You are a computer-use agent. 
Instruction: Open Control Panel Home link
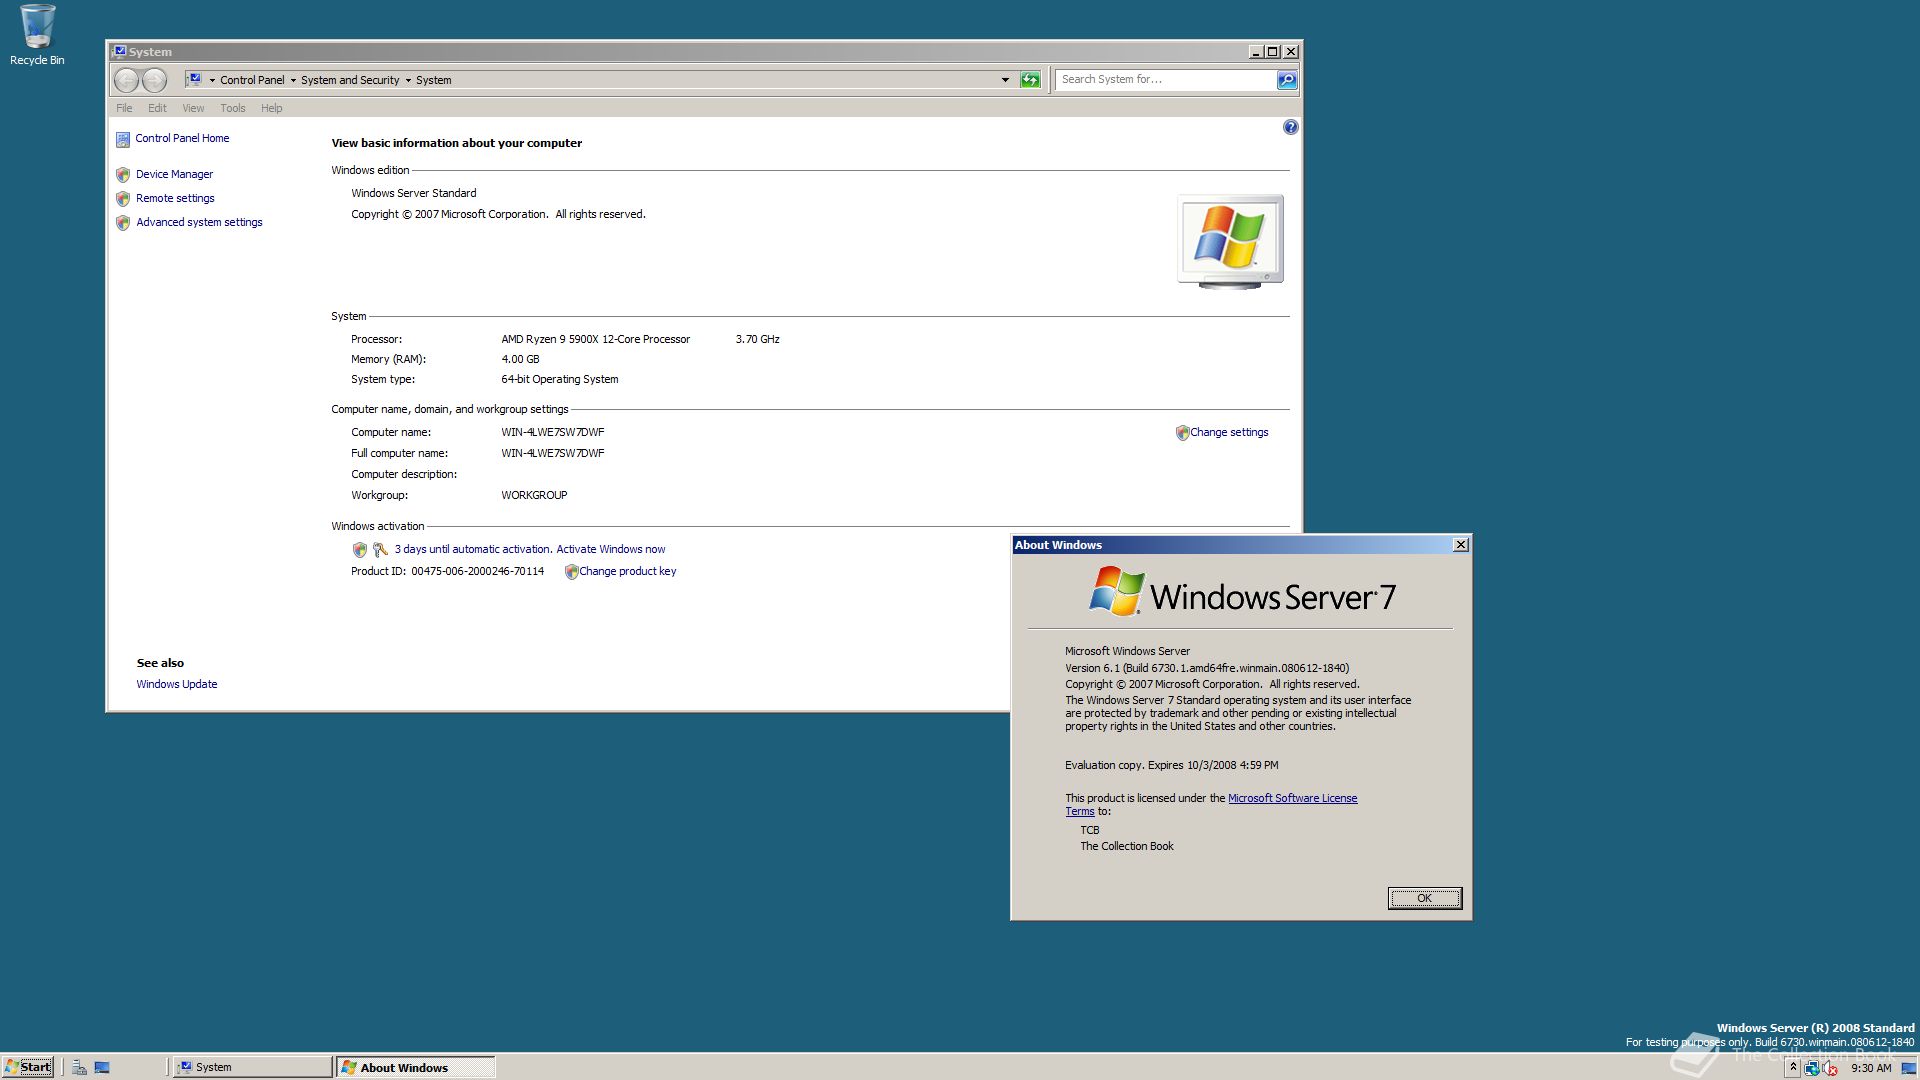coord(182,138)
